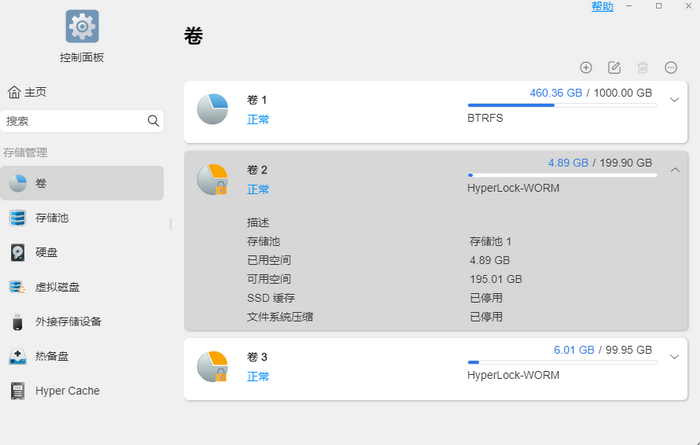Collapse 卷 2 details chevron

click(x=675, y=170)
